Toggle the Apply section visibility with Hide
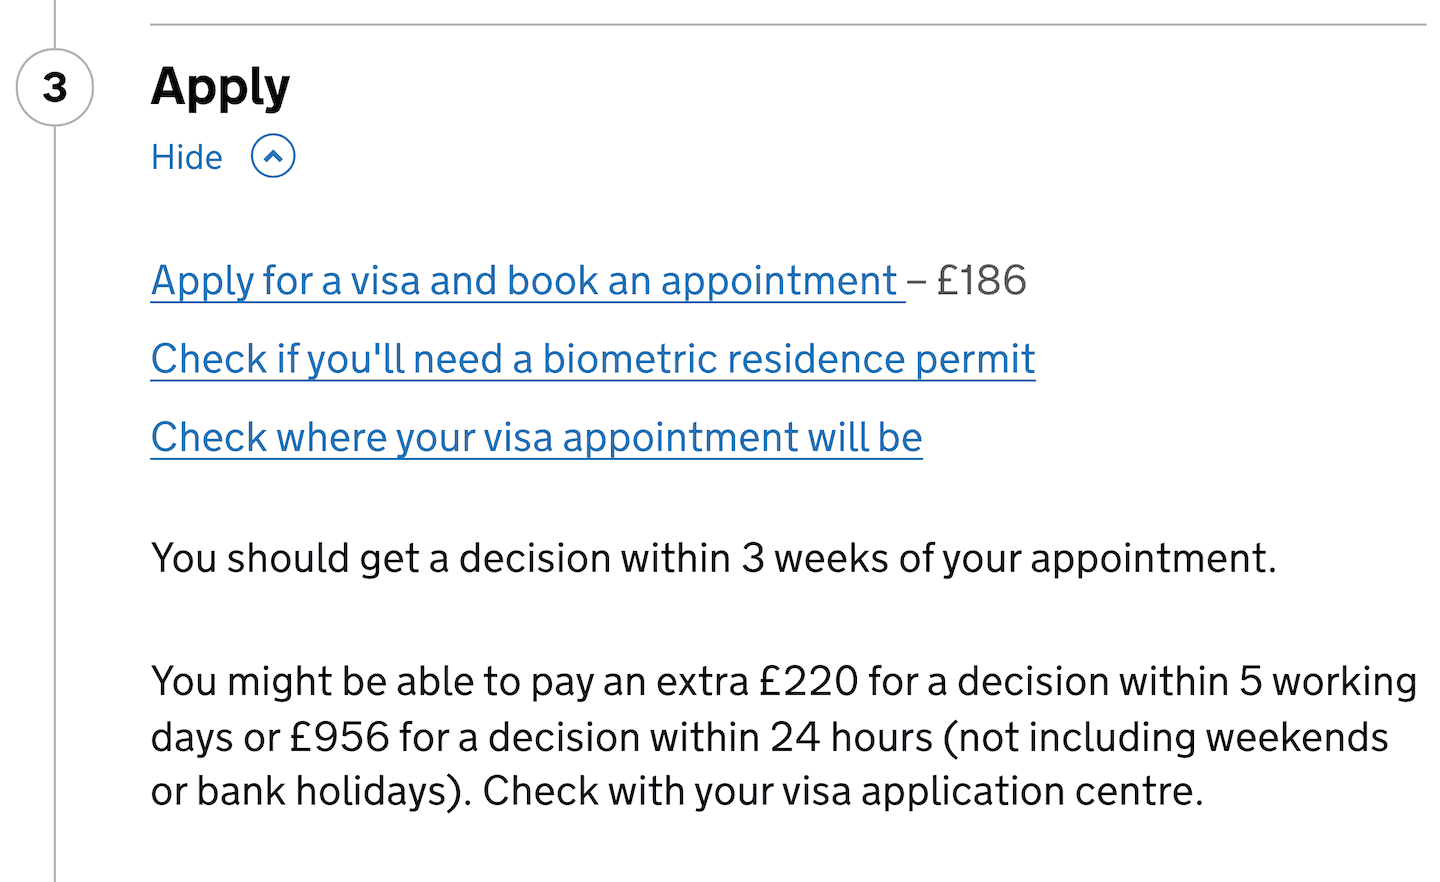This screenshot has height=882, width=1440. coord(187,156)
